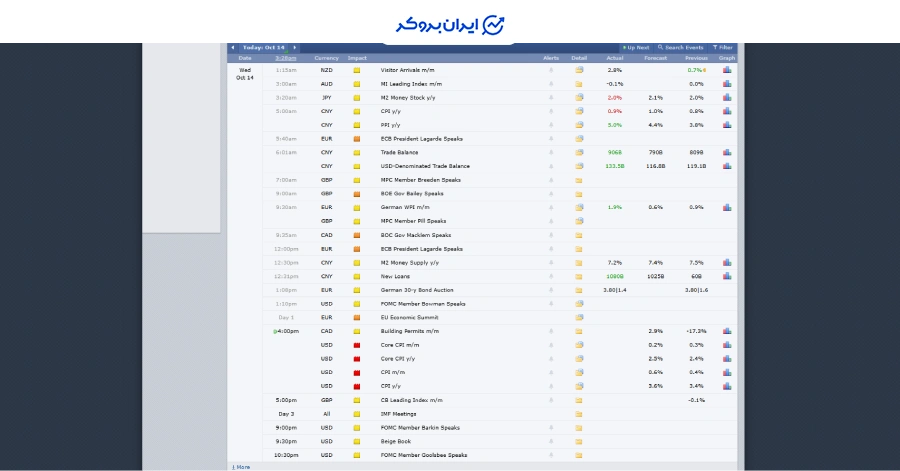Open the graph for New Loans
900x471 pixels.
[727, 277]
